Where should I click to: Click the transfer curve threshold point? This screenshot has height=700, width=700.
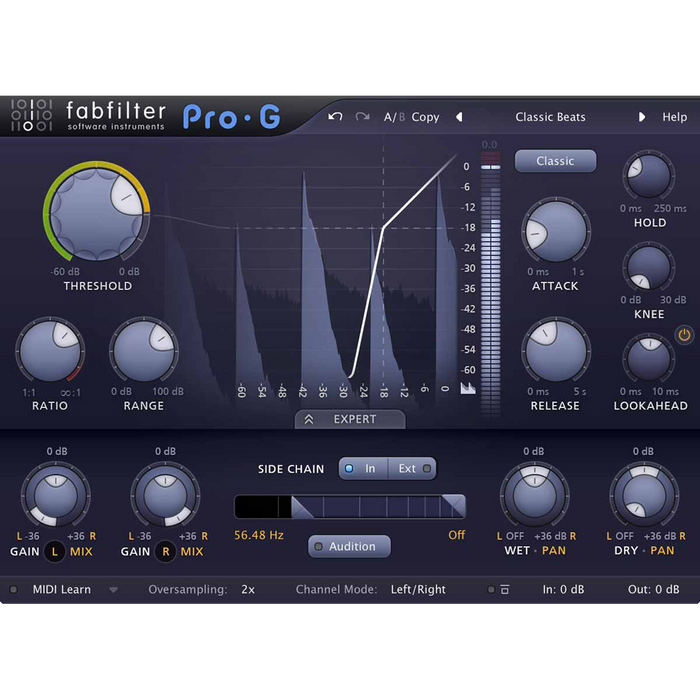383,228
